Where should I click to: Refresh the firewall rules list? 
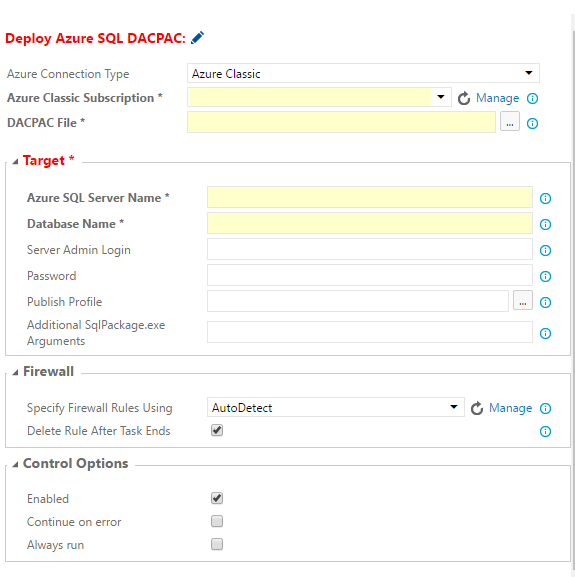(477, 408)
